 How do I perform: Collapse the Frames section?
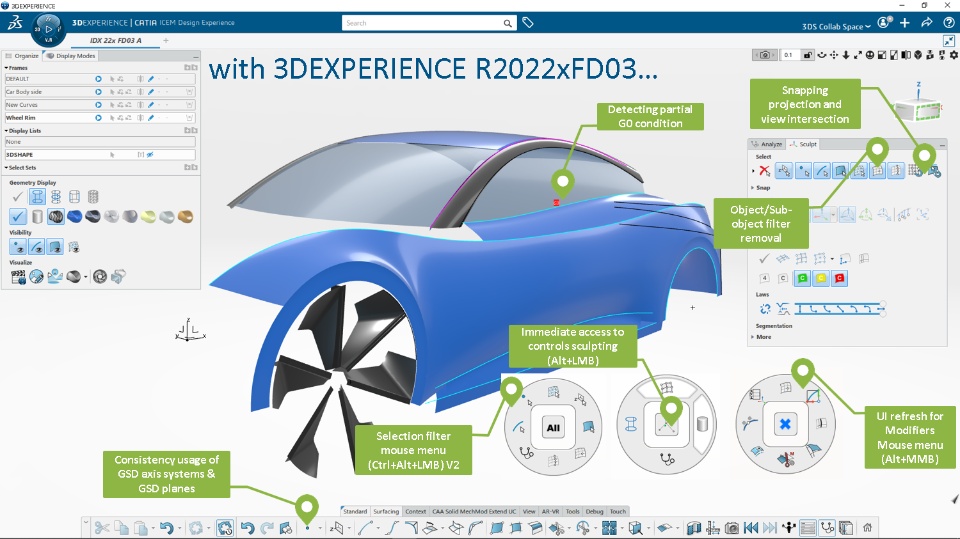click(x=7, y=68)
